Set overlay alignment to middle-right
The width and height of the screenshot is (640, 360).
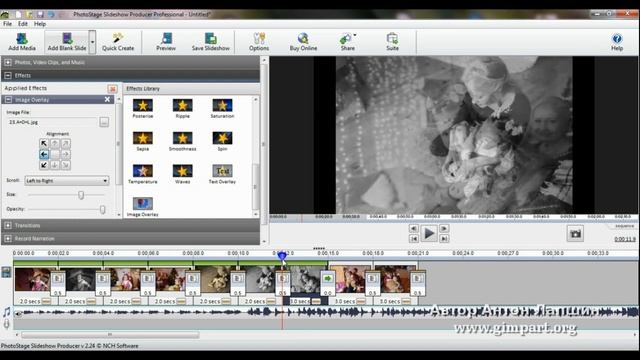click(x=65, y=154)
